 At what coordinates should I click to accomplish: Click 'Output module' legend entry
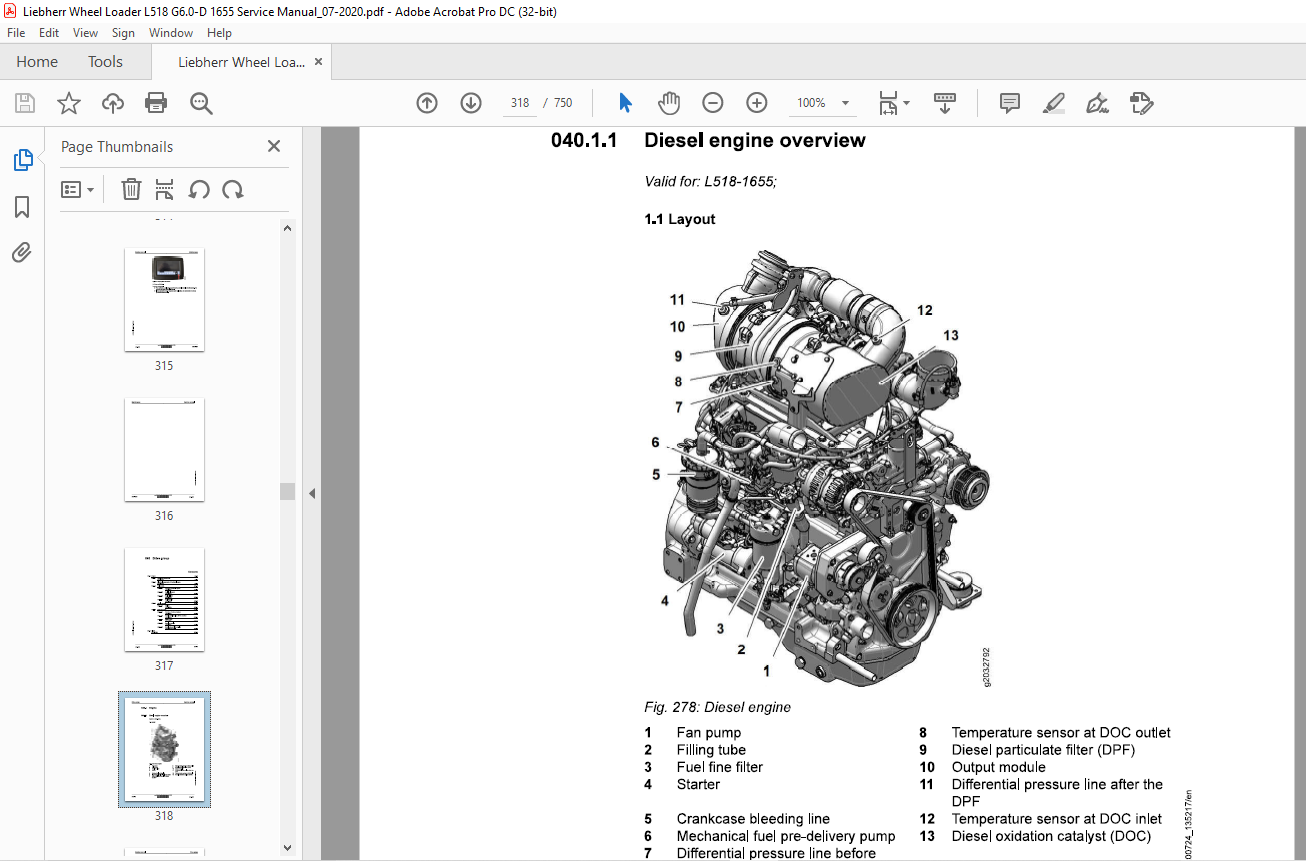tap(998, 767)
